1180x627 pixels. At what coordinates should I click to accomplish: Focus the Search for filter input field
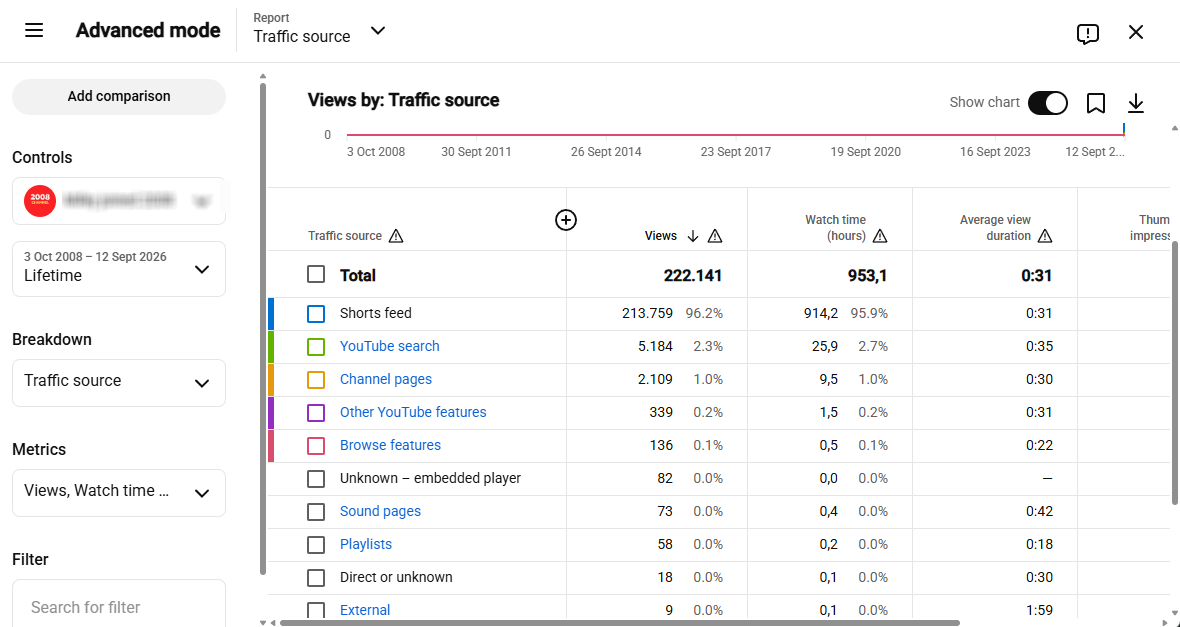(x=119, y=607)
